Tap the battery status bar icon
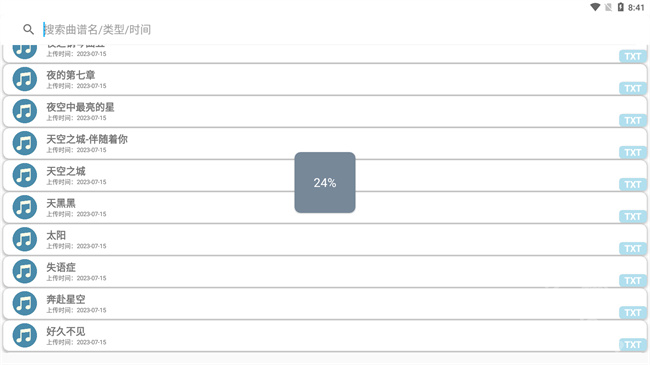 pos(620,7)
